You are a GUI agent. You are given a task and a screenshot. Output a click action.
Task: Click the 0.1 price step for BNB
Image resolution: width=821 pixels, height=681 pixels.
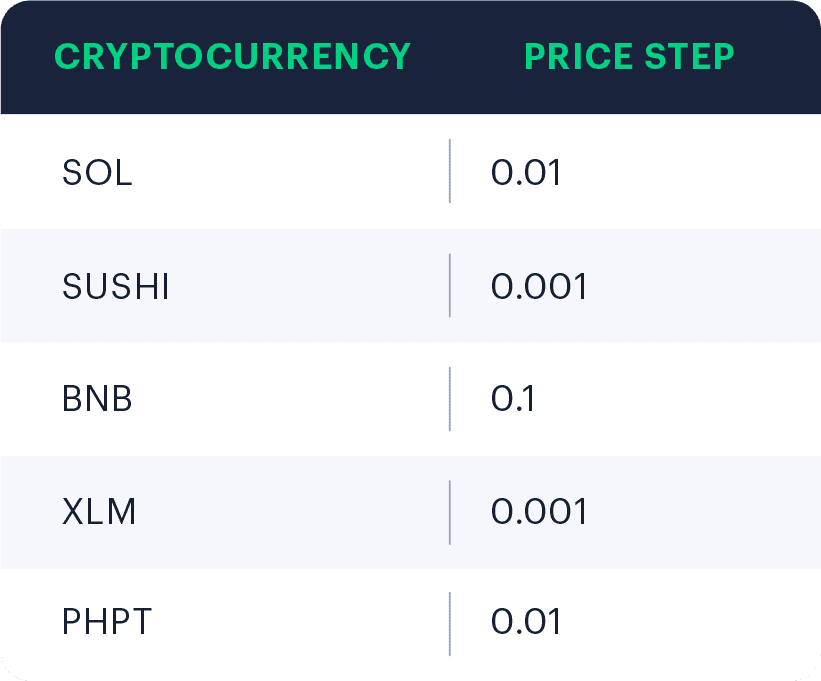(x=513, y=399)
